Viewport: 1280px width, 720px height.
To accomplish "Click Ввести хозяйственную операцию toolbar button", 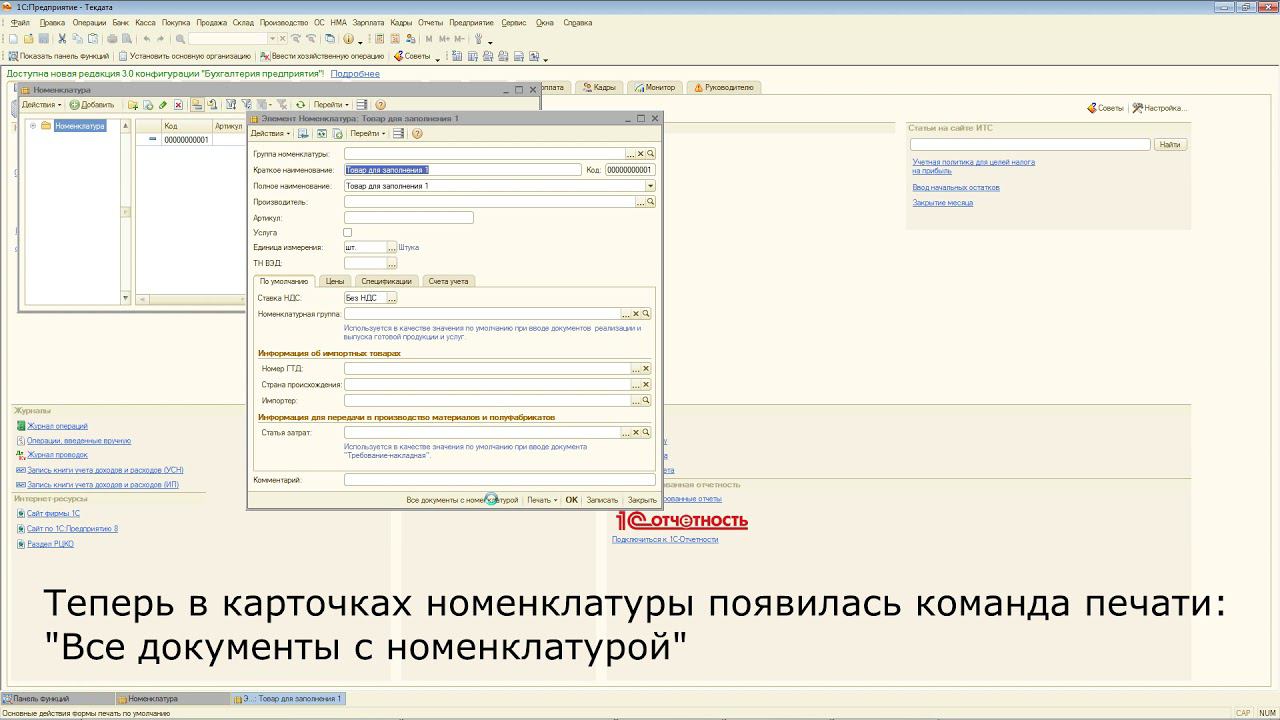I will point(321,56).
